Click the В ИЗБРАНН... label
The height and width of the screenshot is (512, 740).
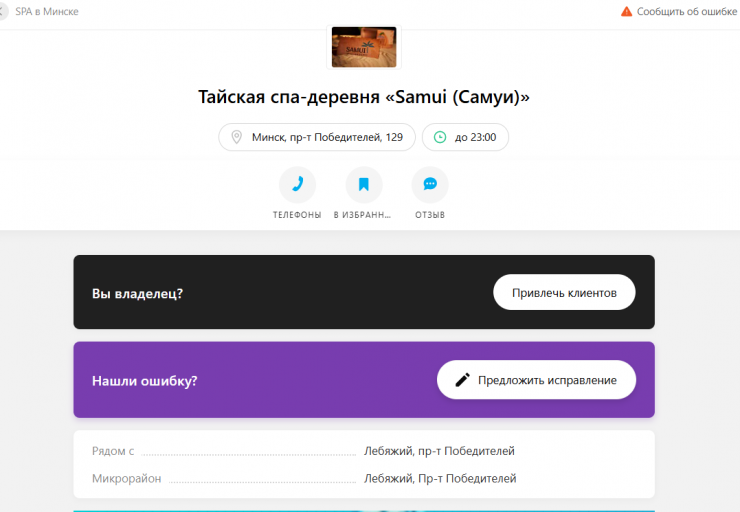[x=362, y=215]
